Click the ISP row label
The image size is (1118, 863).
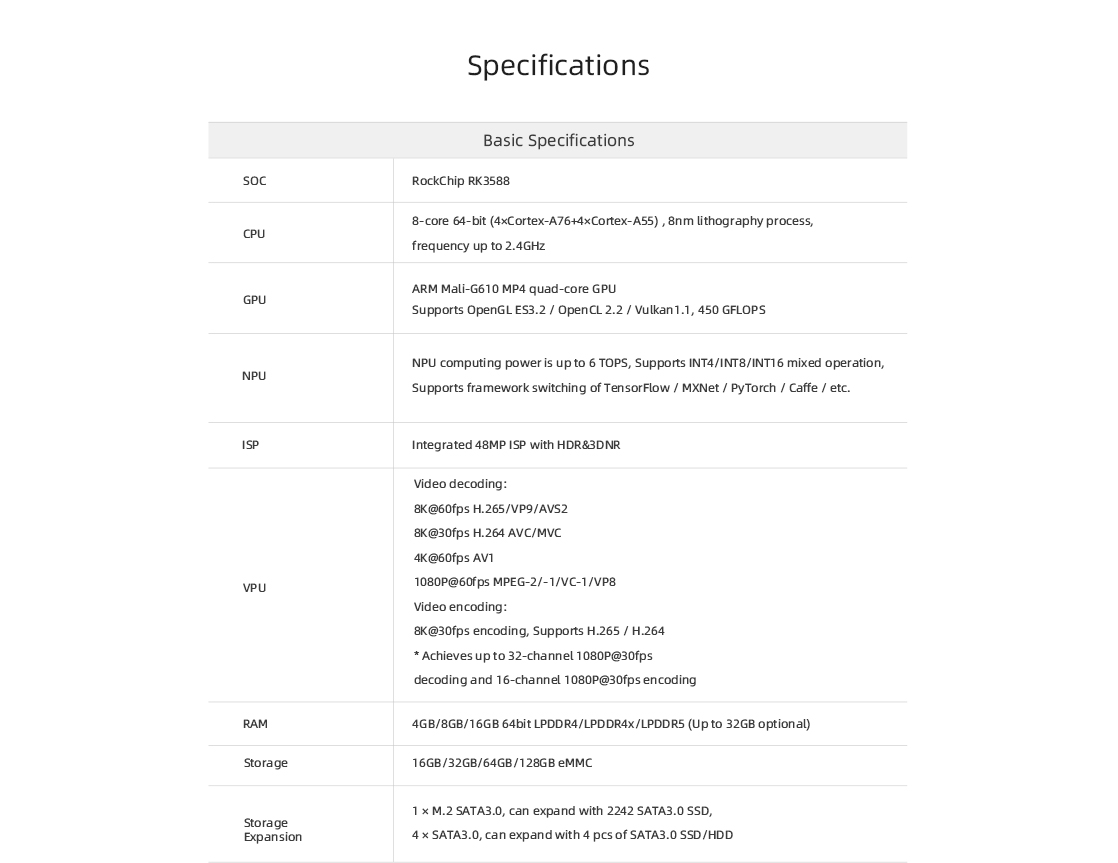pyautogui.click(x=250, y=445)
